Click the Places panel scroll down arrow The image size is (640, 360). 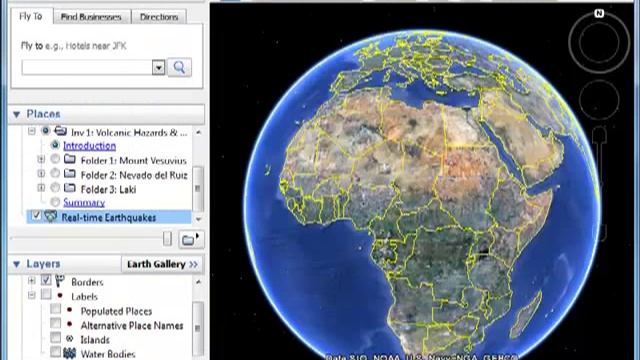click(198, 219)
